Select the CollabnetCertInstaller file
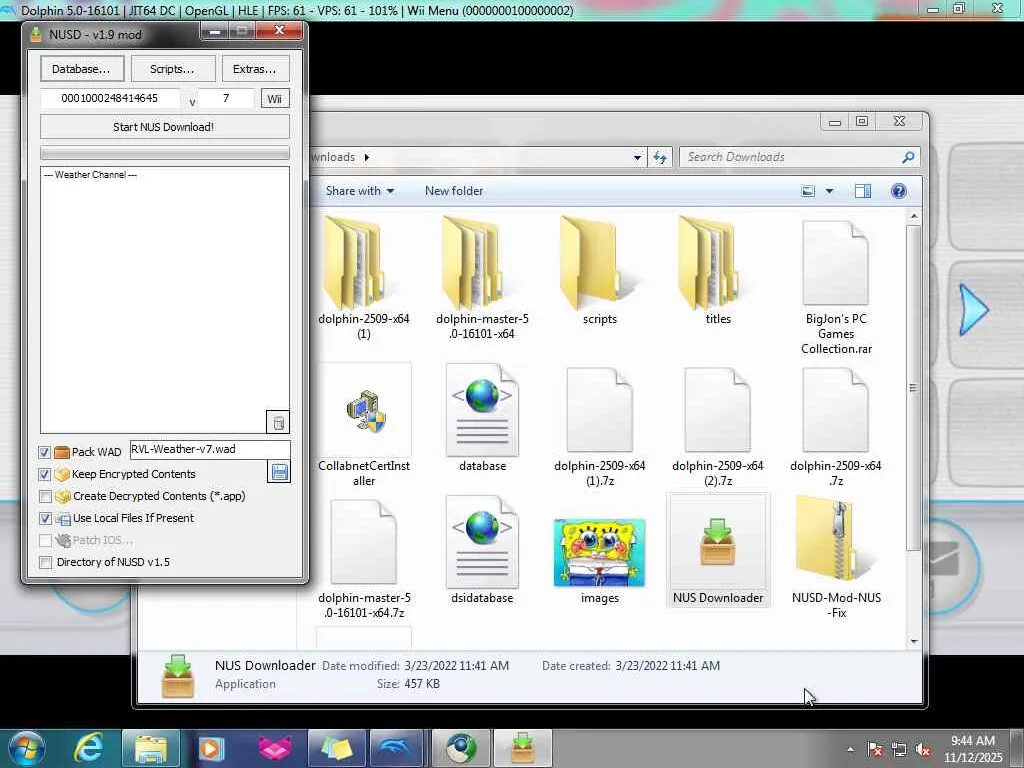1024x768 pixels. [364, 426]
